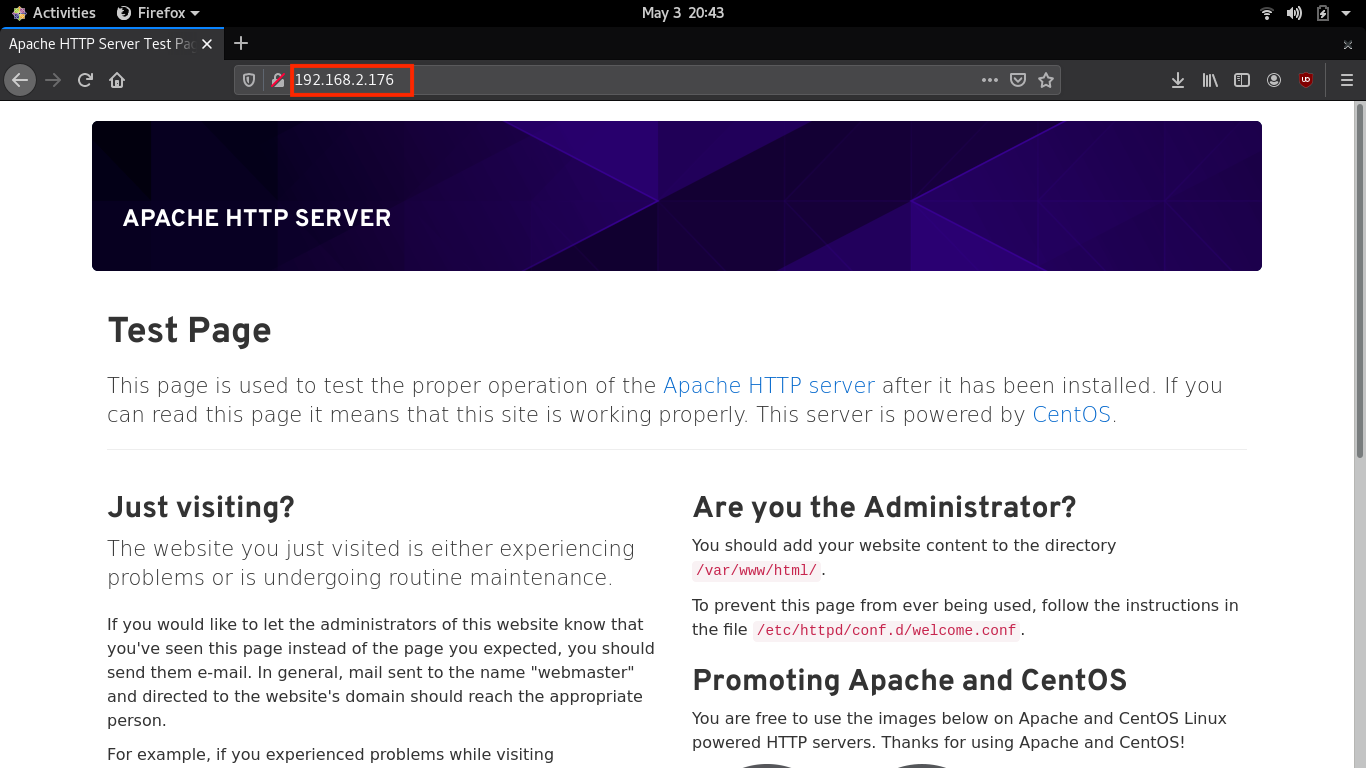Follow the CentOS link
1366x768 pixels.
pos(1072,414)
